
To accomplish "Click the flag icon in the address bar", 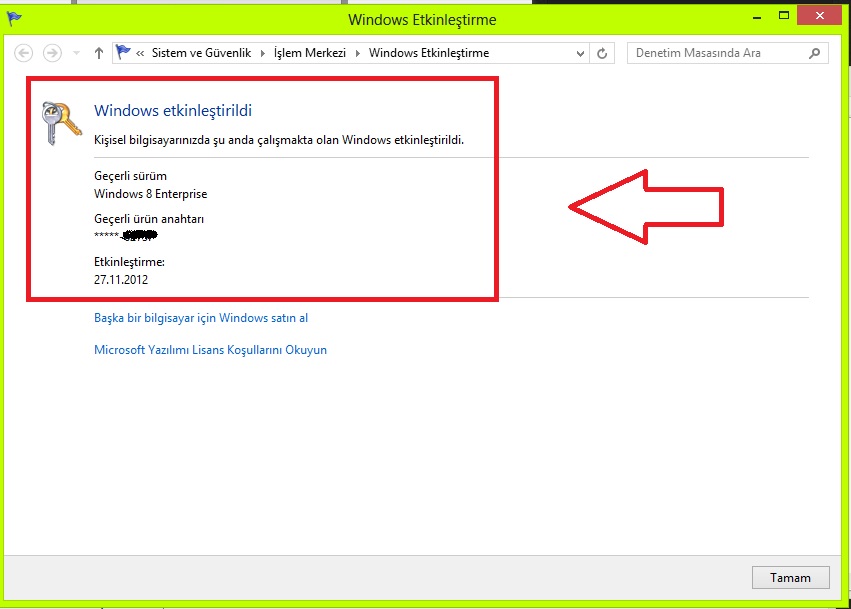I will [123, 53].
